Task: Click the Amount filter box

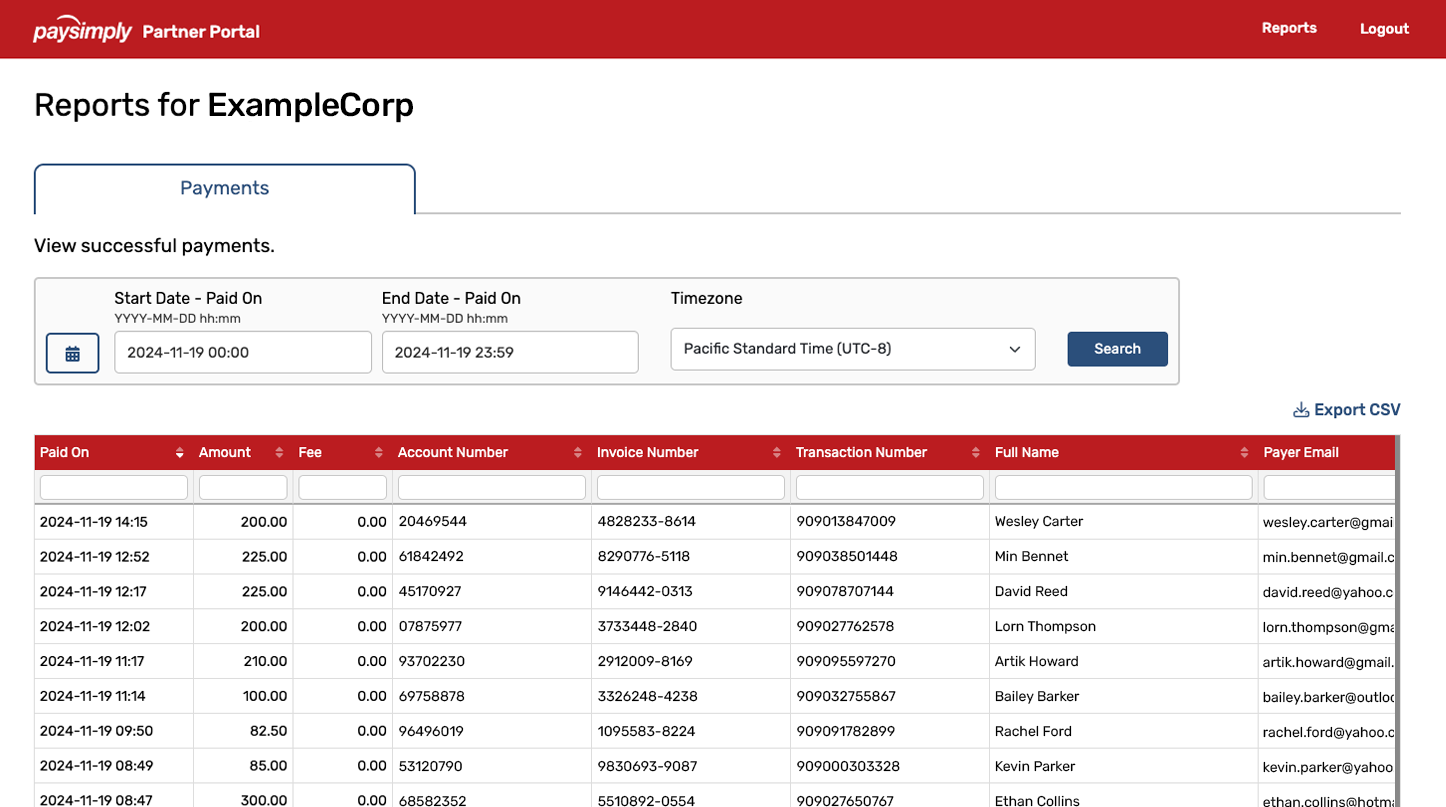Action: [243, 487]
